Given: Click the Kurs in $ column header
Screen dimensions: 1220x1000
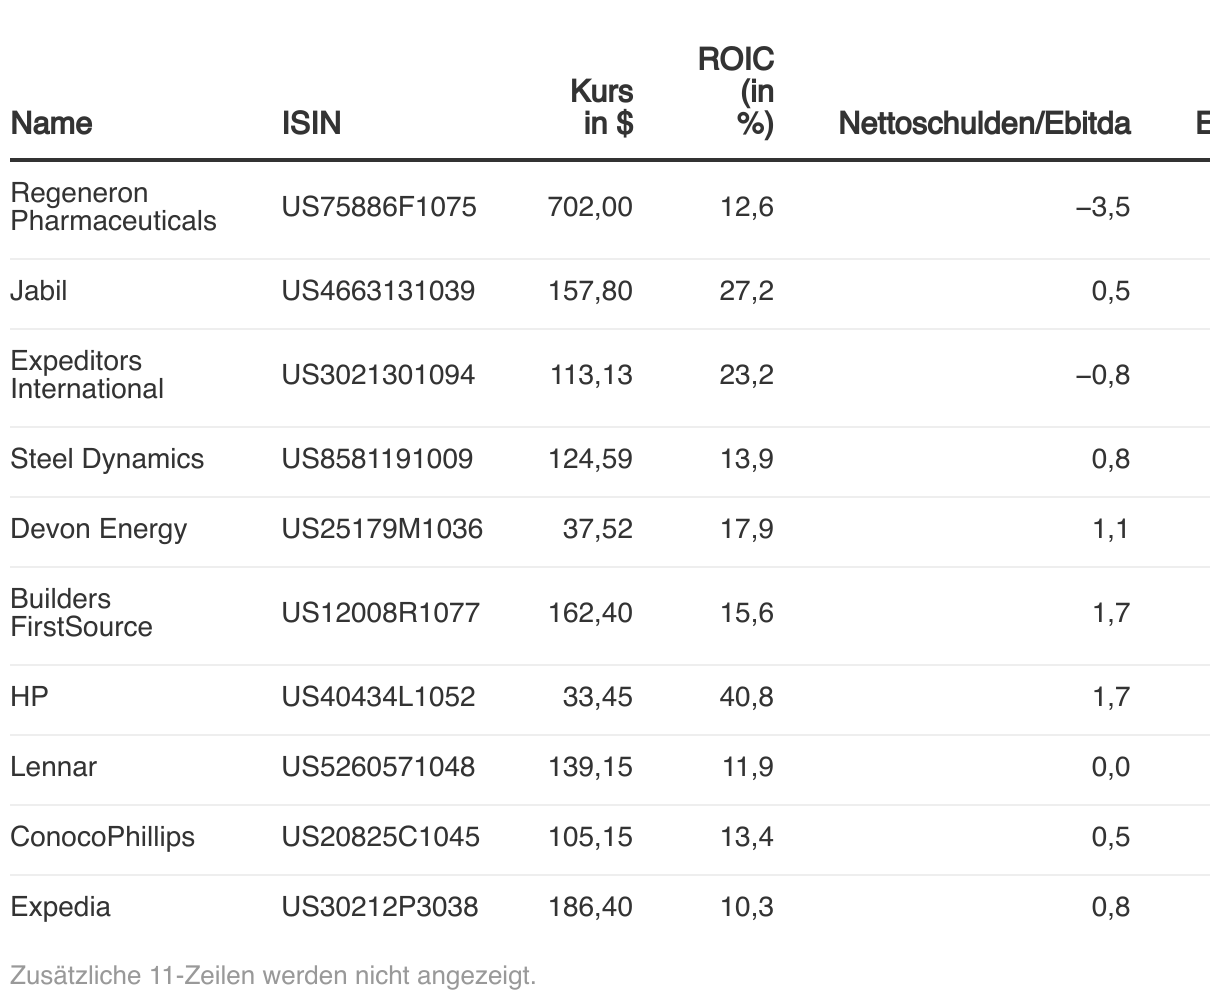Looking at the screenshot, I should pyautogui.click(x=601, y=107).
